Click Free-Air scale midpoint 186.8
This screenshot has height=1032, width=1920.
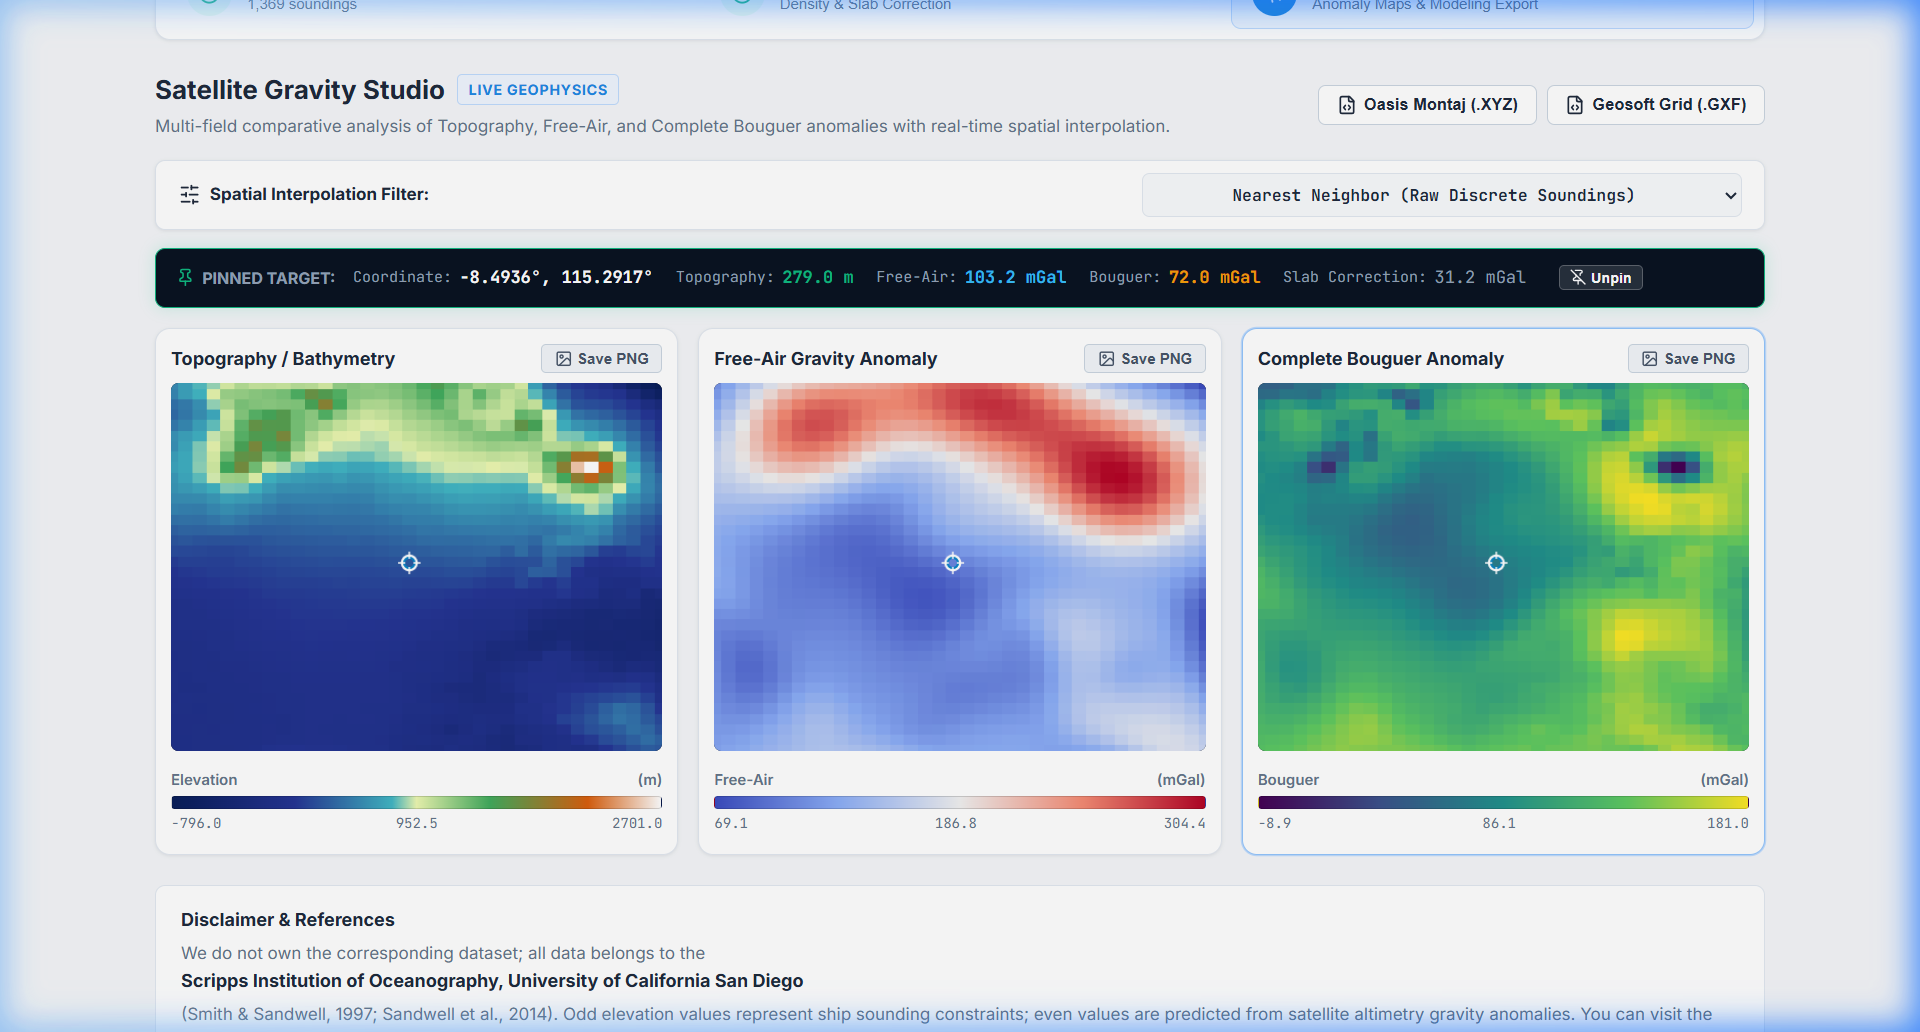(956, 823)
